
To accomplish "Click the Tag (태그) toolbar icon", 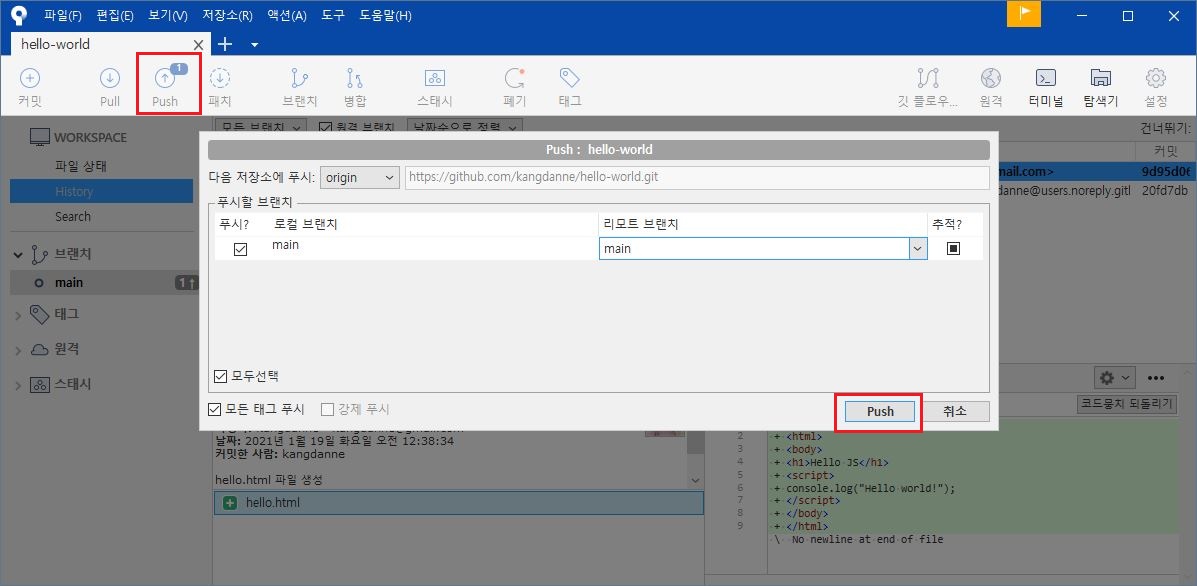I will pos(569,86).
